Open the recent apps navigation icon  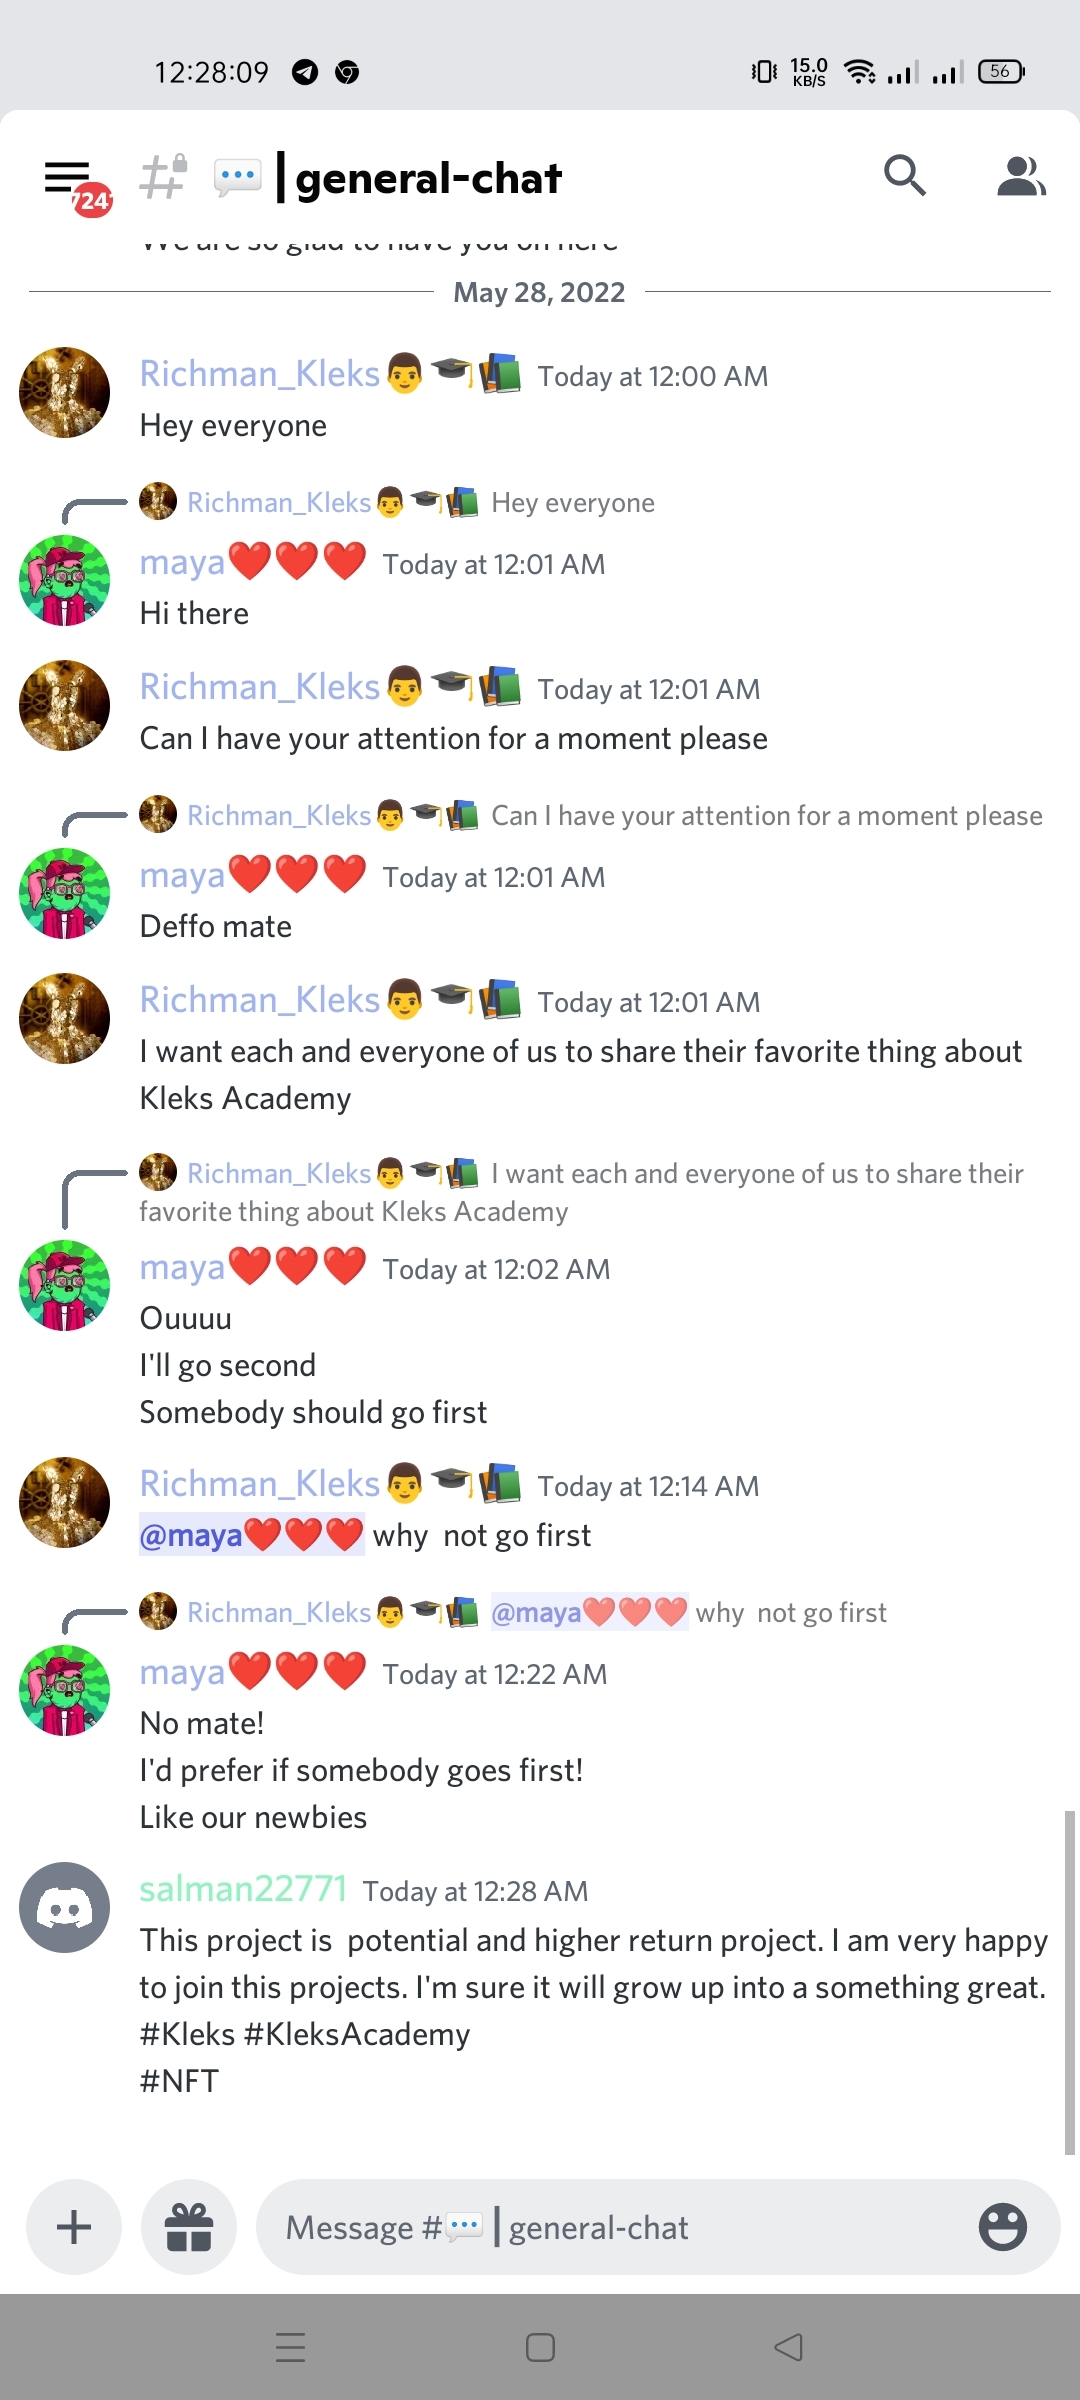pyautogui.click(x=290, y=2347)
